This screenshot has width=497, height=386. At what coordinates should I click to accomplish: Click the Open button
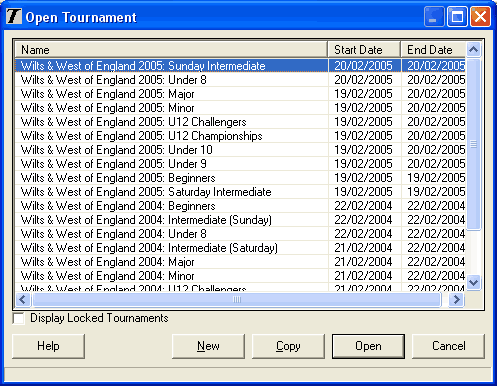point(368,346)
